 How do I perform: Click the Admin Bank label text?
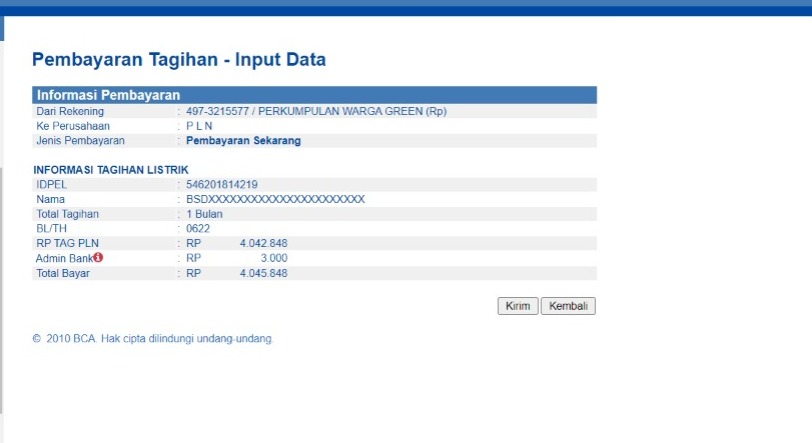tap(63, 258)
